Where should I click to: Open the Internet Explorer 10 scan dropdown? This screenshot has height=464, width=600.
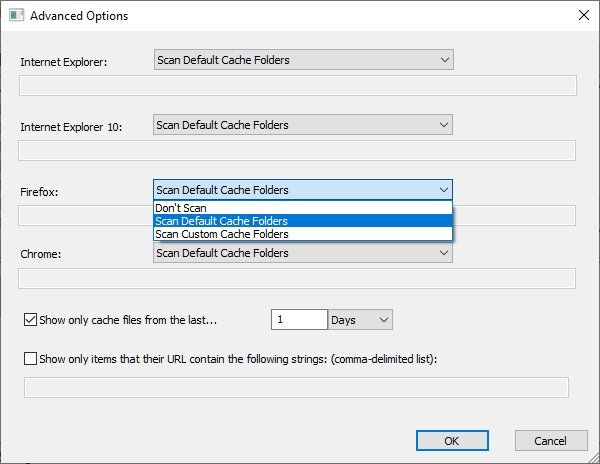pyautogui.click(x=302, y=125)
